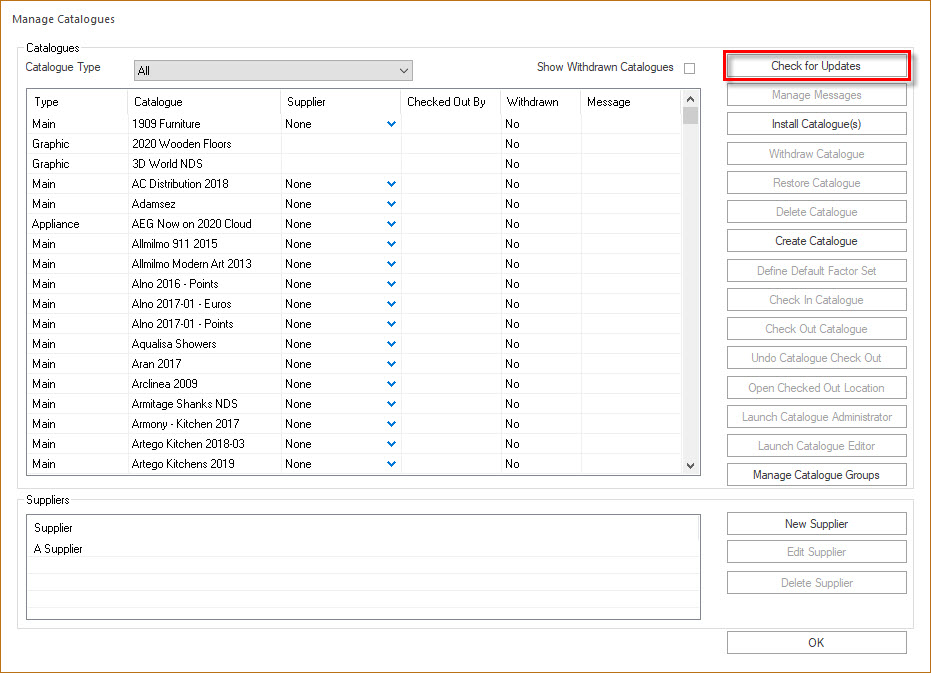Open supplier dropdown for Armitage Shanks NDS
Screen dimensions: 931x673
pyautogui.click(x=389, y=404)
